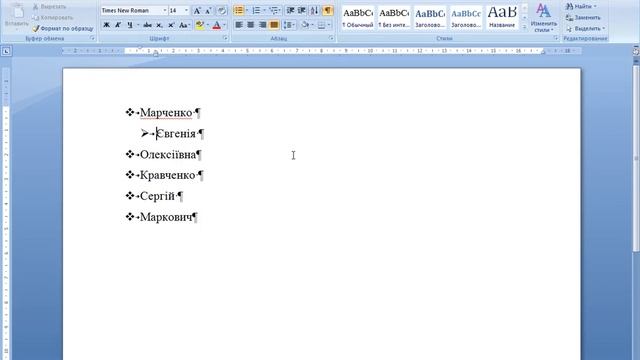Click the paragraph borders icon
Screen dimensions: 640x360
322,25
